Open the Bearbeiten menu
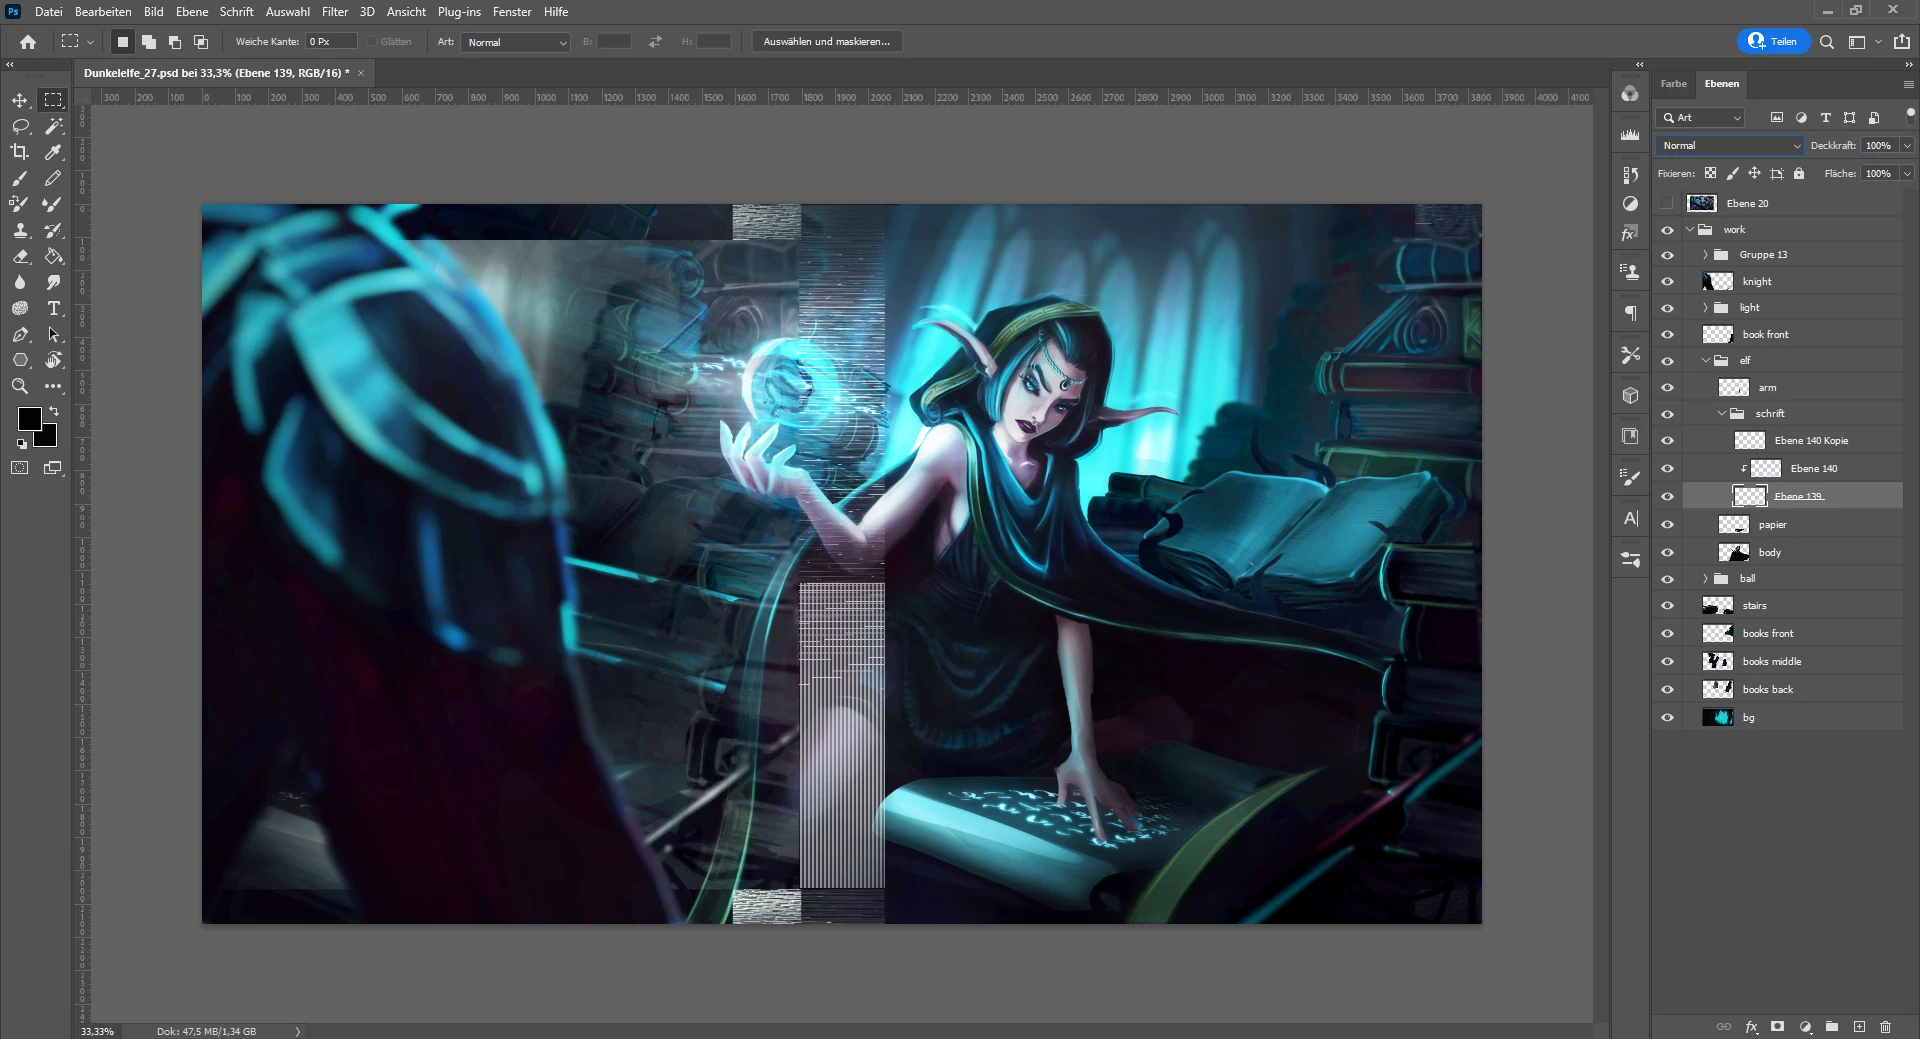Image resolution: width=1920 pixels, height=1039 pixels. pos(103,12)
